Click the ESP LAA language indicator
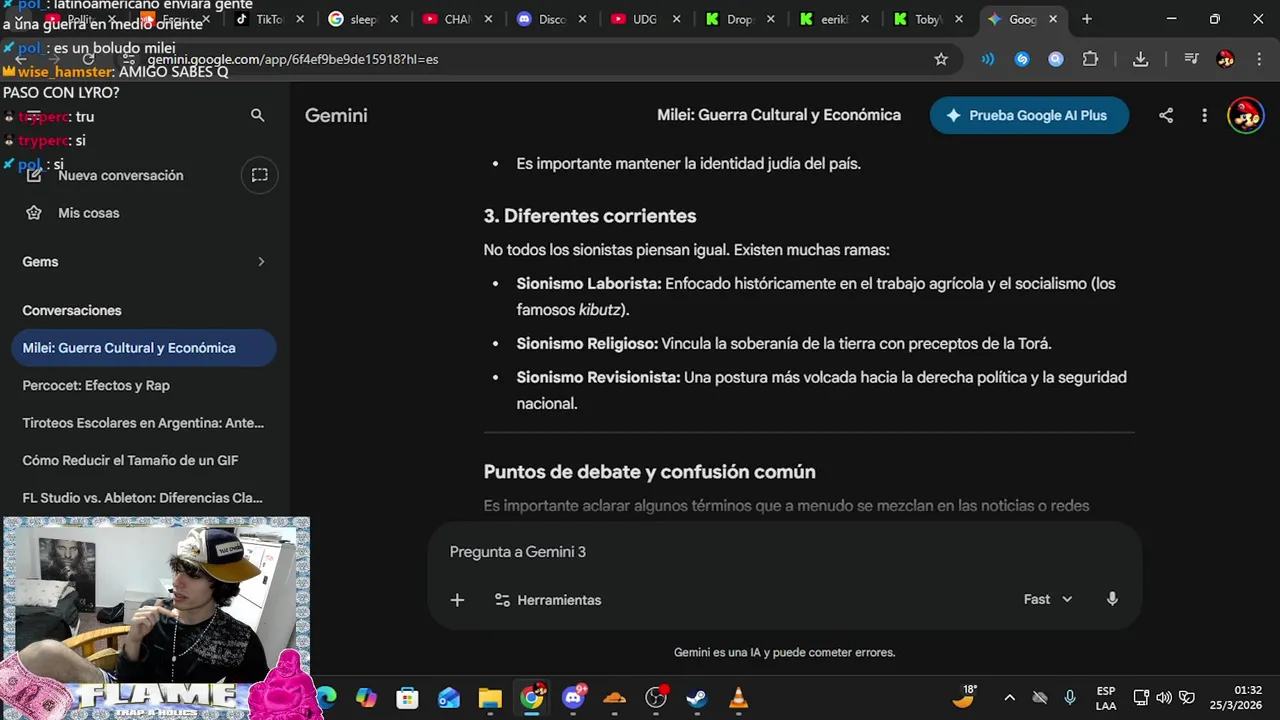The width and height of the screenshot is (1280, 720). (x=1106, y=697)
